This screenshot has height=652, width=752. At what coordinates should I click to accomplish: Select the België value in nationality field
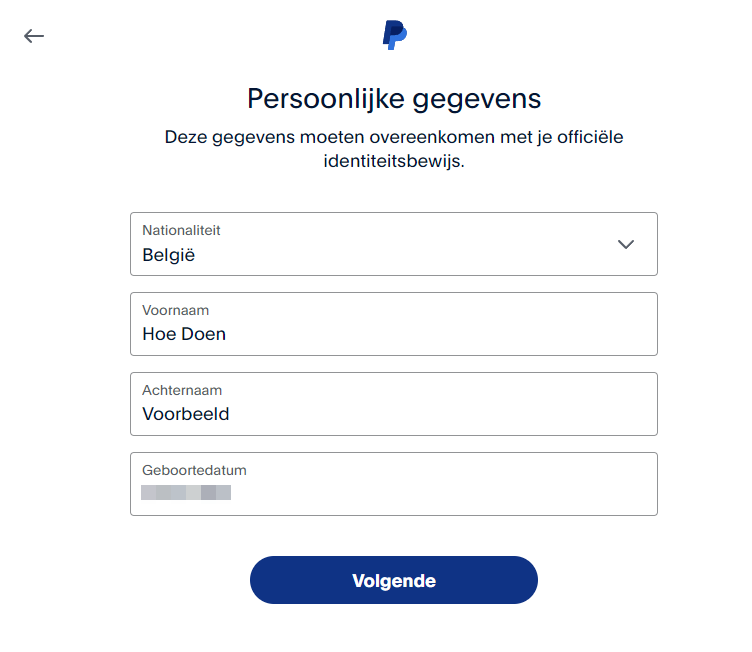[x=169, y=255]
